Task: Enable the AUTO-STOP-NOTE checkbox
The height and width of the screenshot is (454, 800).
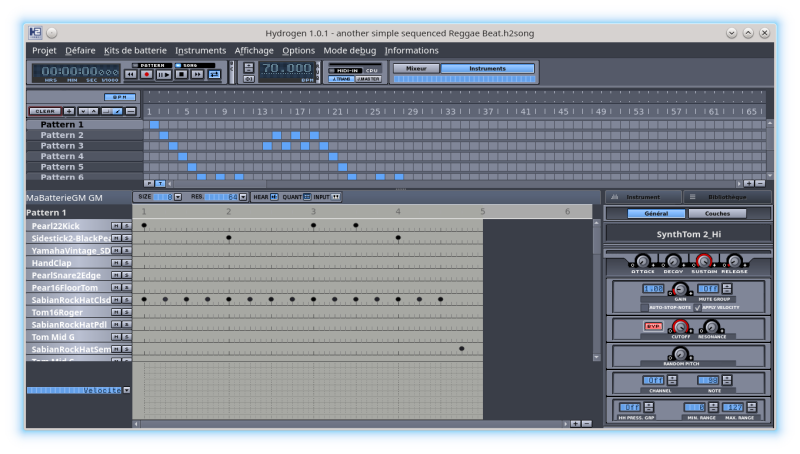Action: point(645,308)
